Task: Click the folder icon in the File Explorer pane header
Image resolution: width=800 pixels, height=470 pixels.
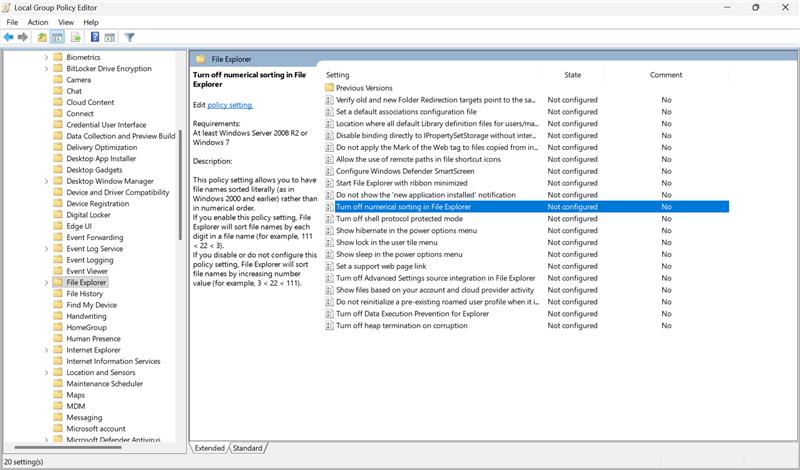Action: click(x=201, y=59)
